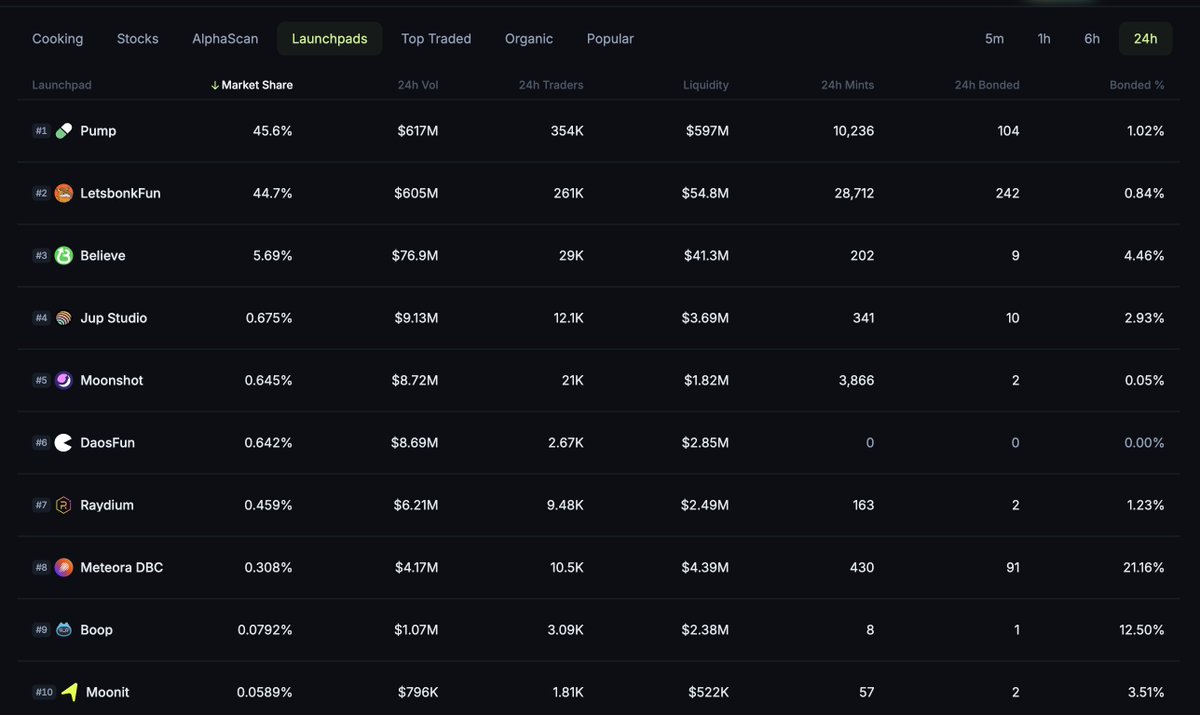The image size is (1200, 715).
Task: Sort by the Launchpad column header
Action: point(62,85)
